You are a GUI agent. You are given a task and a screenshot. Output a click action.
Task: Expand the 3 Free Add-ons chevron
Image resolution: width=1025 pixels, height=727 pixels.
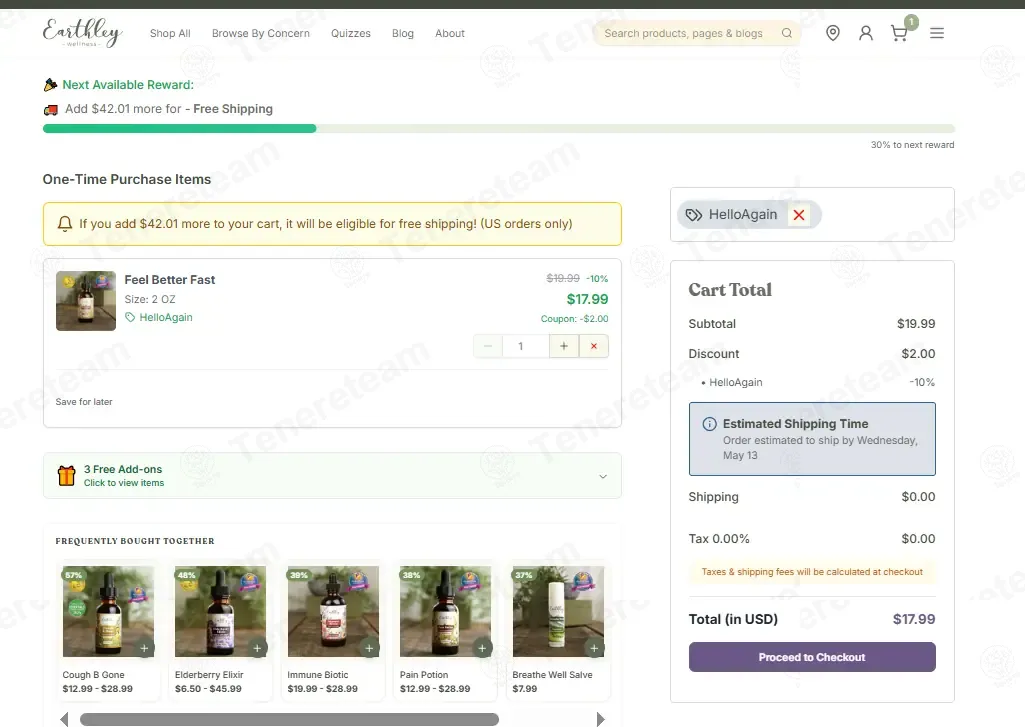click(x=603, y=477)
